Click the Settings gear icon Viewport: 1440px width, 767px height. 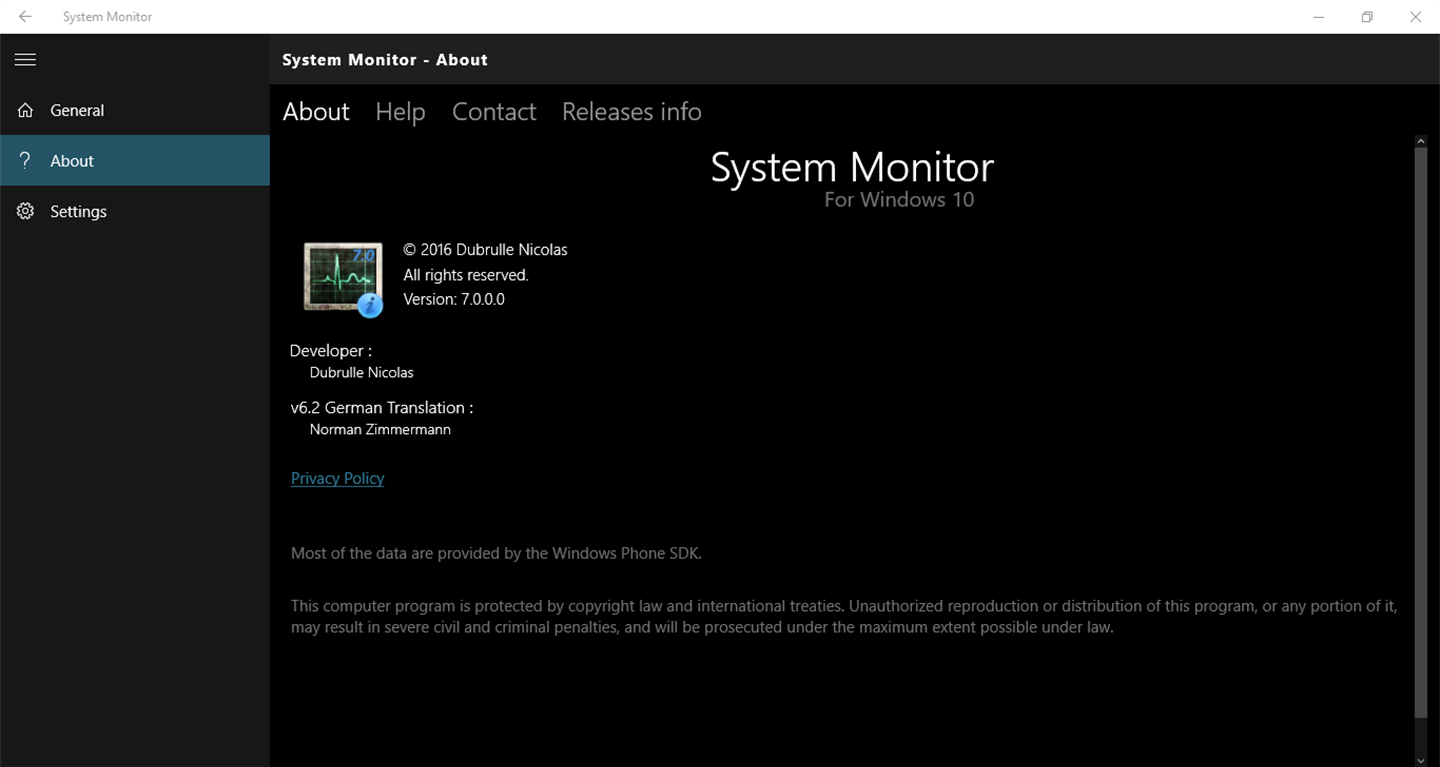[x=25, y=211]
